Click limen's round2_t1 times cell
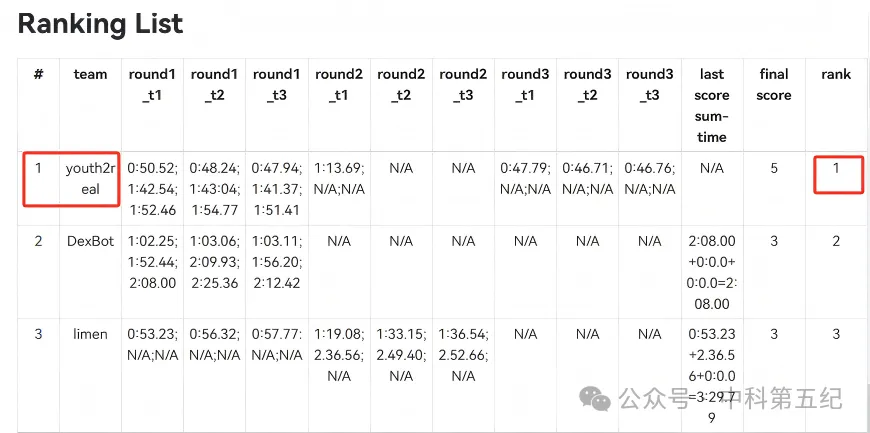This screenshot has height=433, width=870. tap(338, 355)
